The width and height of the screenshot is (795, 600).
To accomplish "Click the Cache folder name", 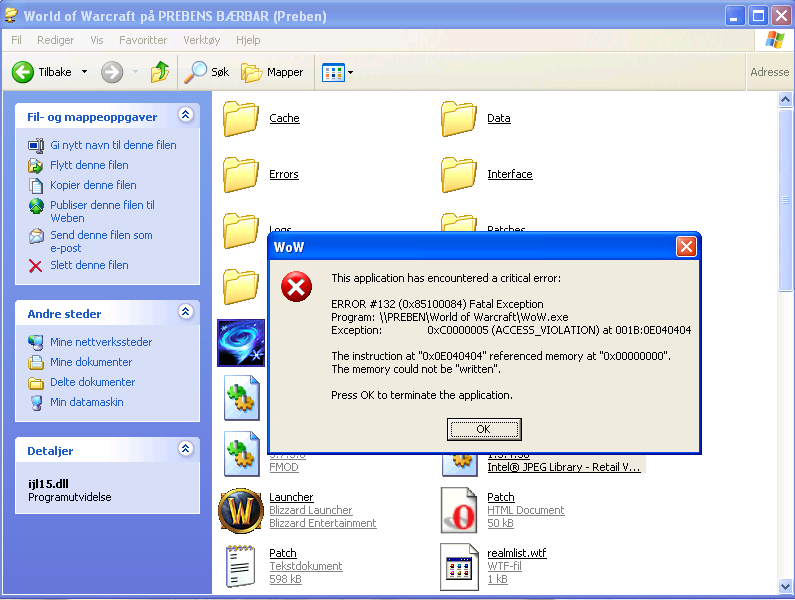I will point(284,118).
